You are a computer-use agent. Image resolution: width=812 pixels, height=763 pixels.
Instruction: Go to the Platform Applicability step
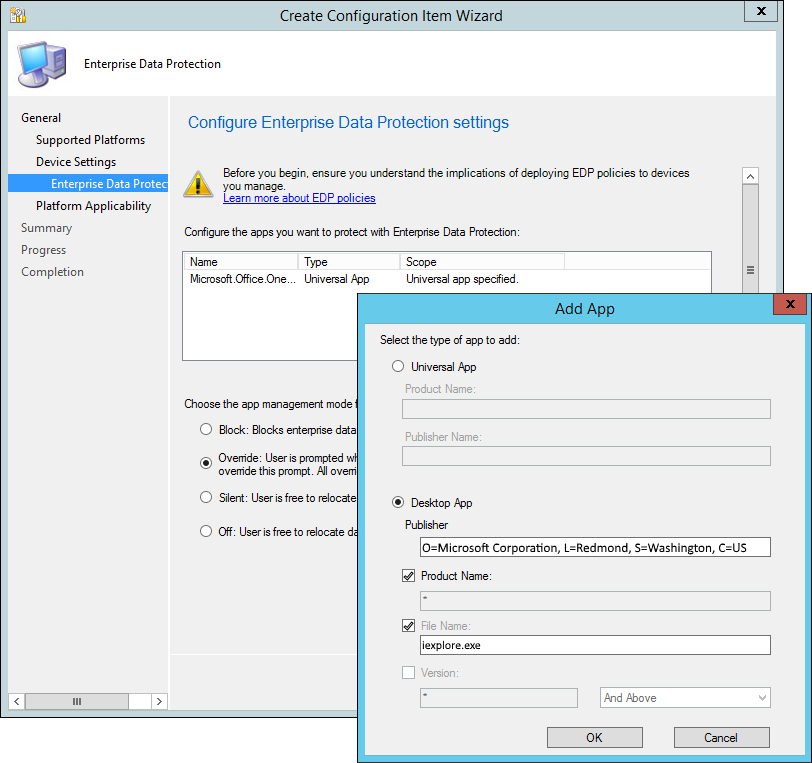[x=93, y=206]
